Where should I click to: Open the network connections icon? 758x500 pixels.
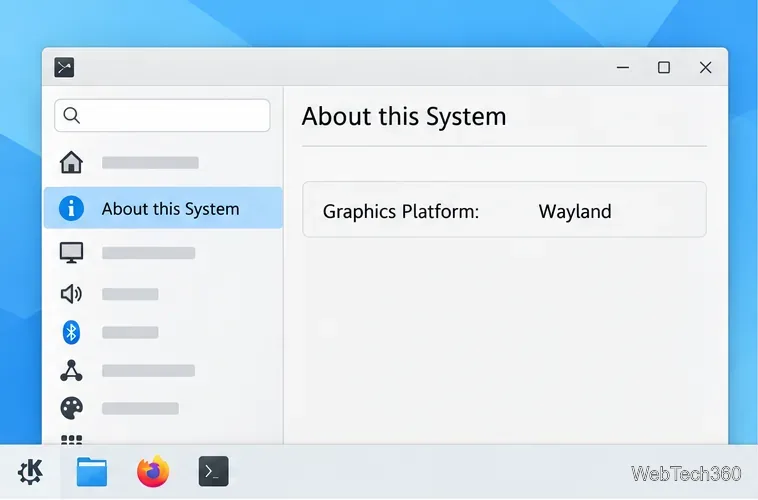(71, 371)
